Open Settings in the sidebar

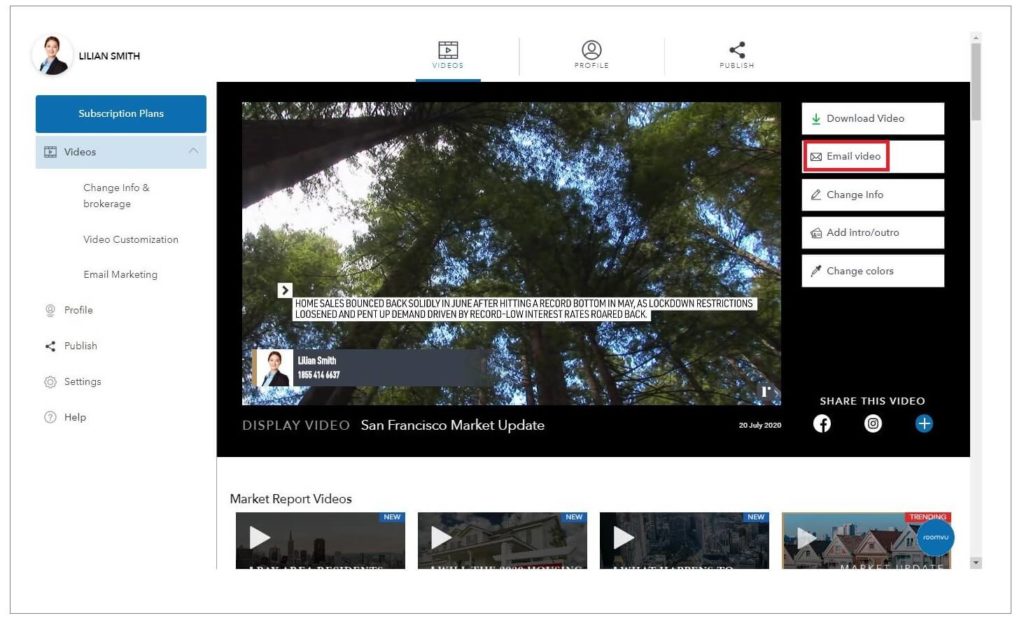coord(82,382)
